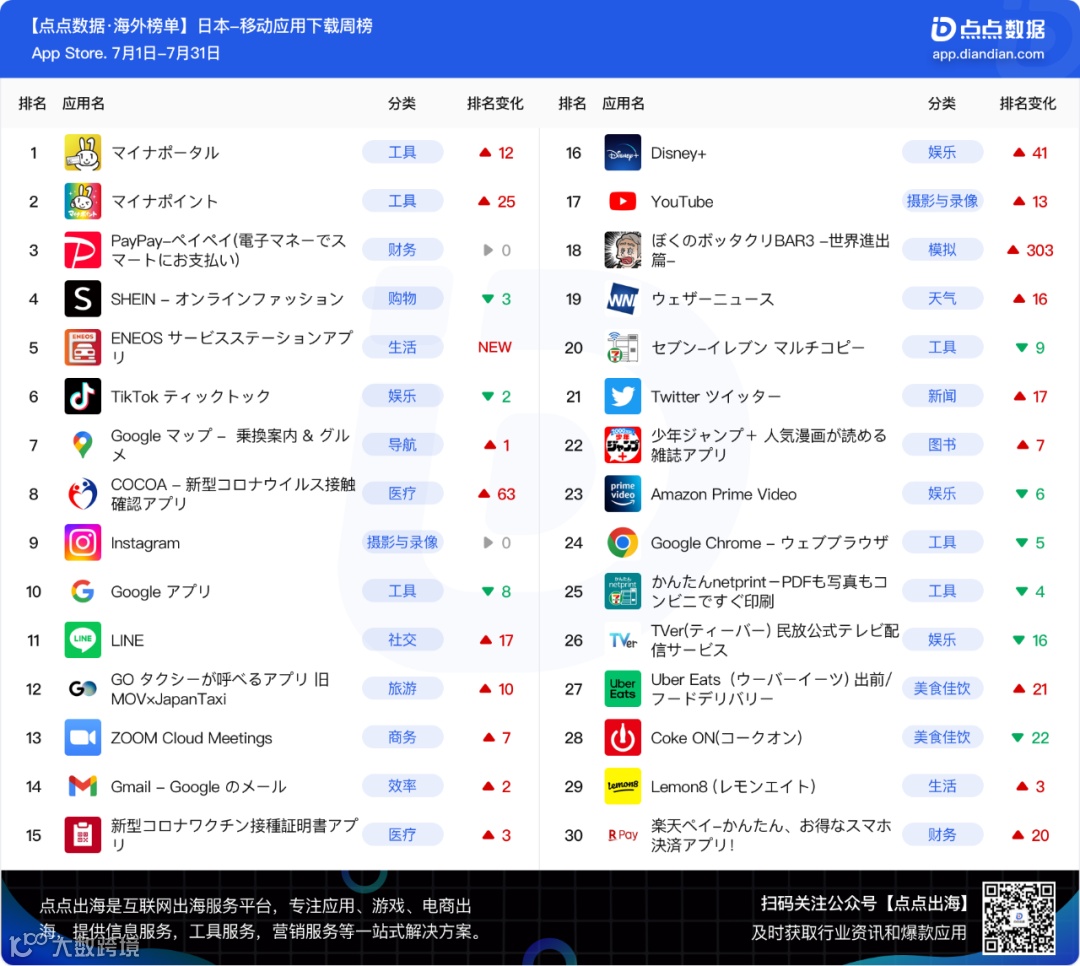The width and height of the screenshot is (1080, 966).
Task: Click the ウェザーニュース WN icon
Action: (623, 298)
